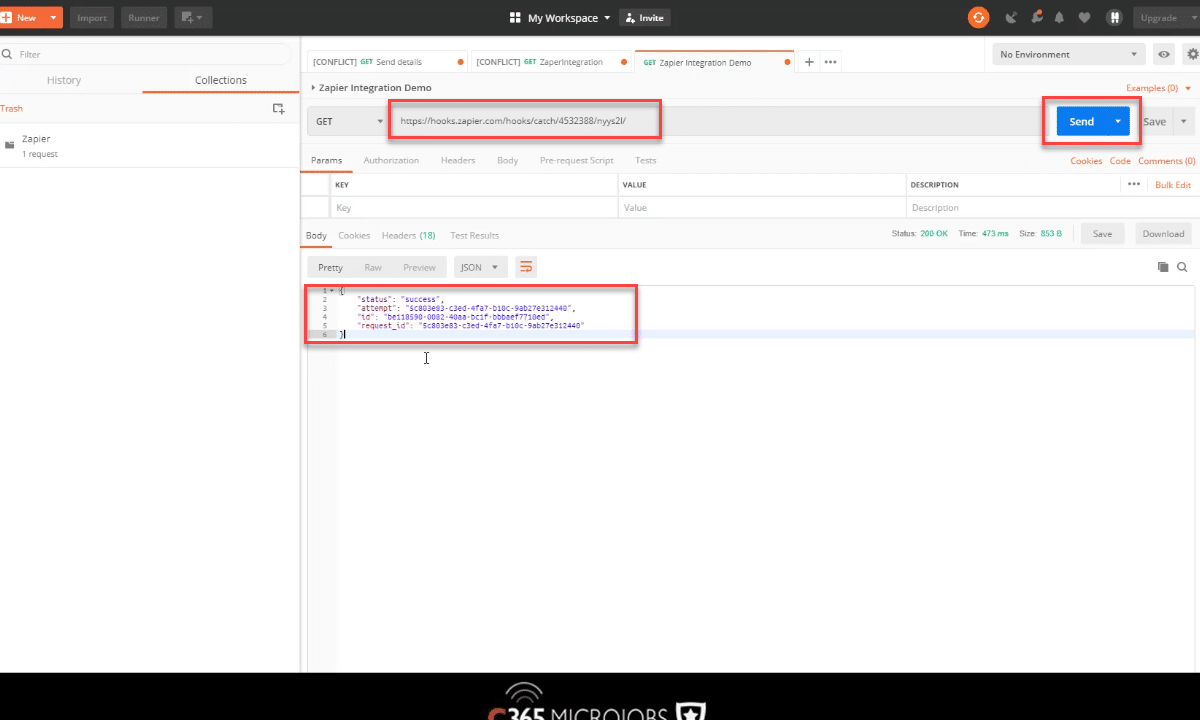Open the user avatar menu
1200x720 pixels.
[1113, 18]
